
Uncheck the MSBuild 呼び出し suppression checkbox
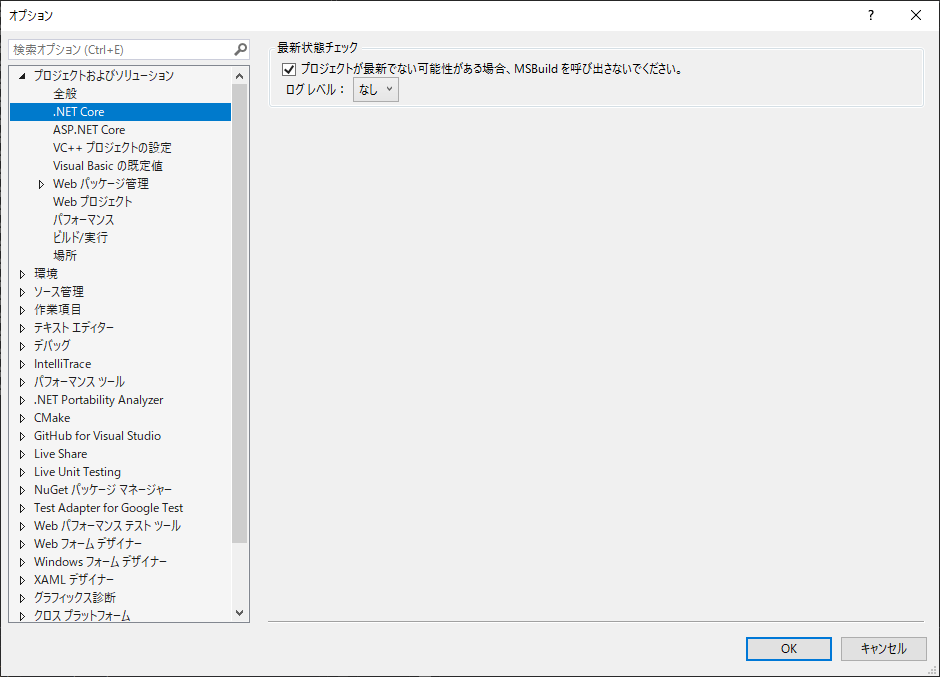(x=289, y=68)
